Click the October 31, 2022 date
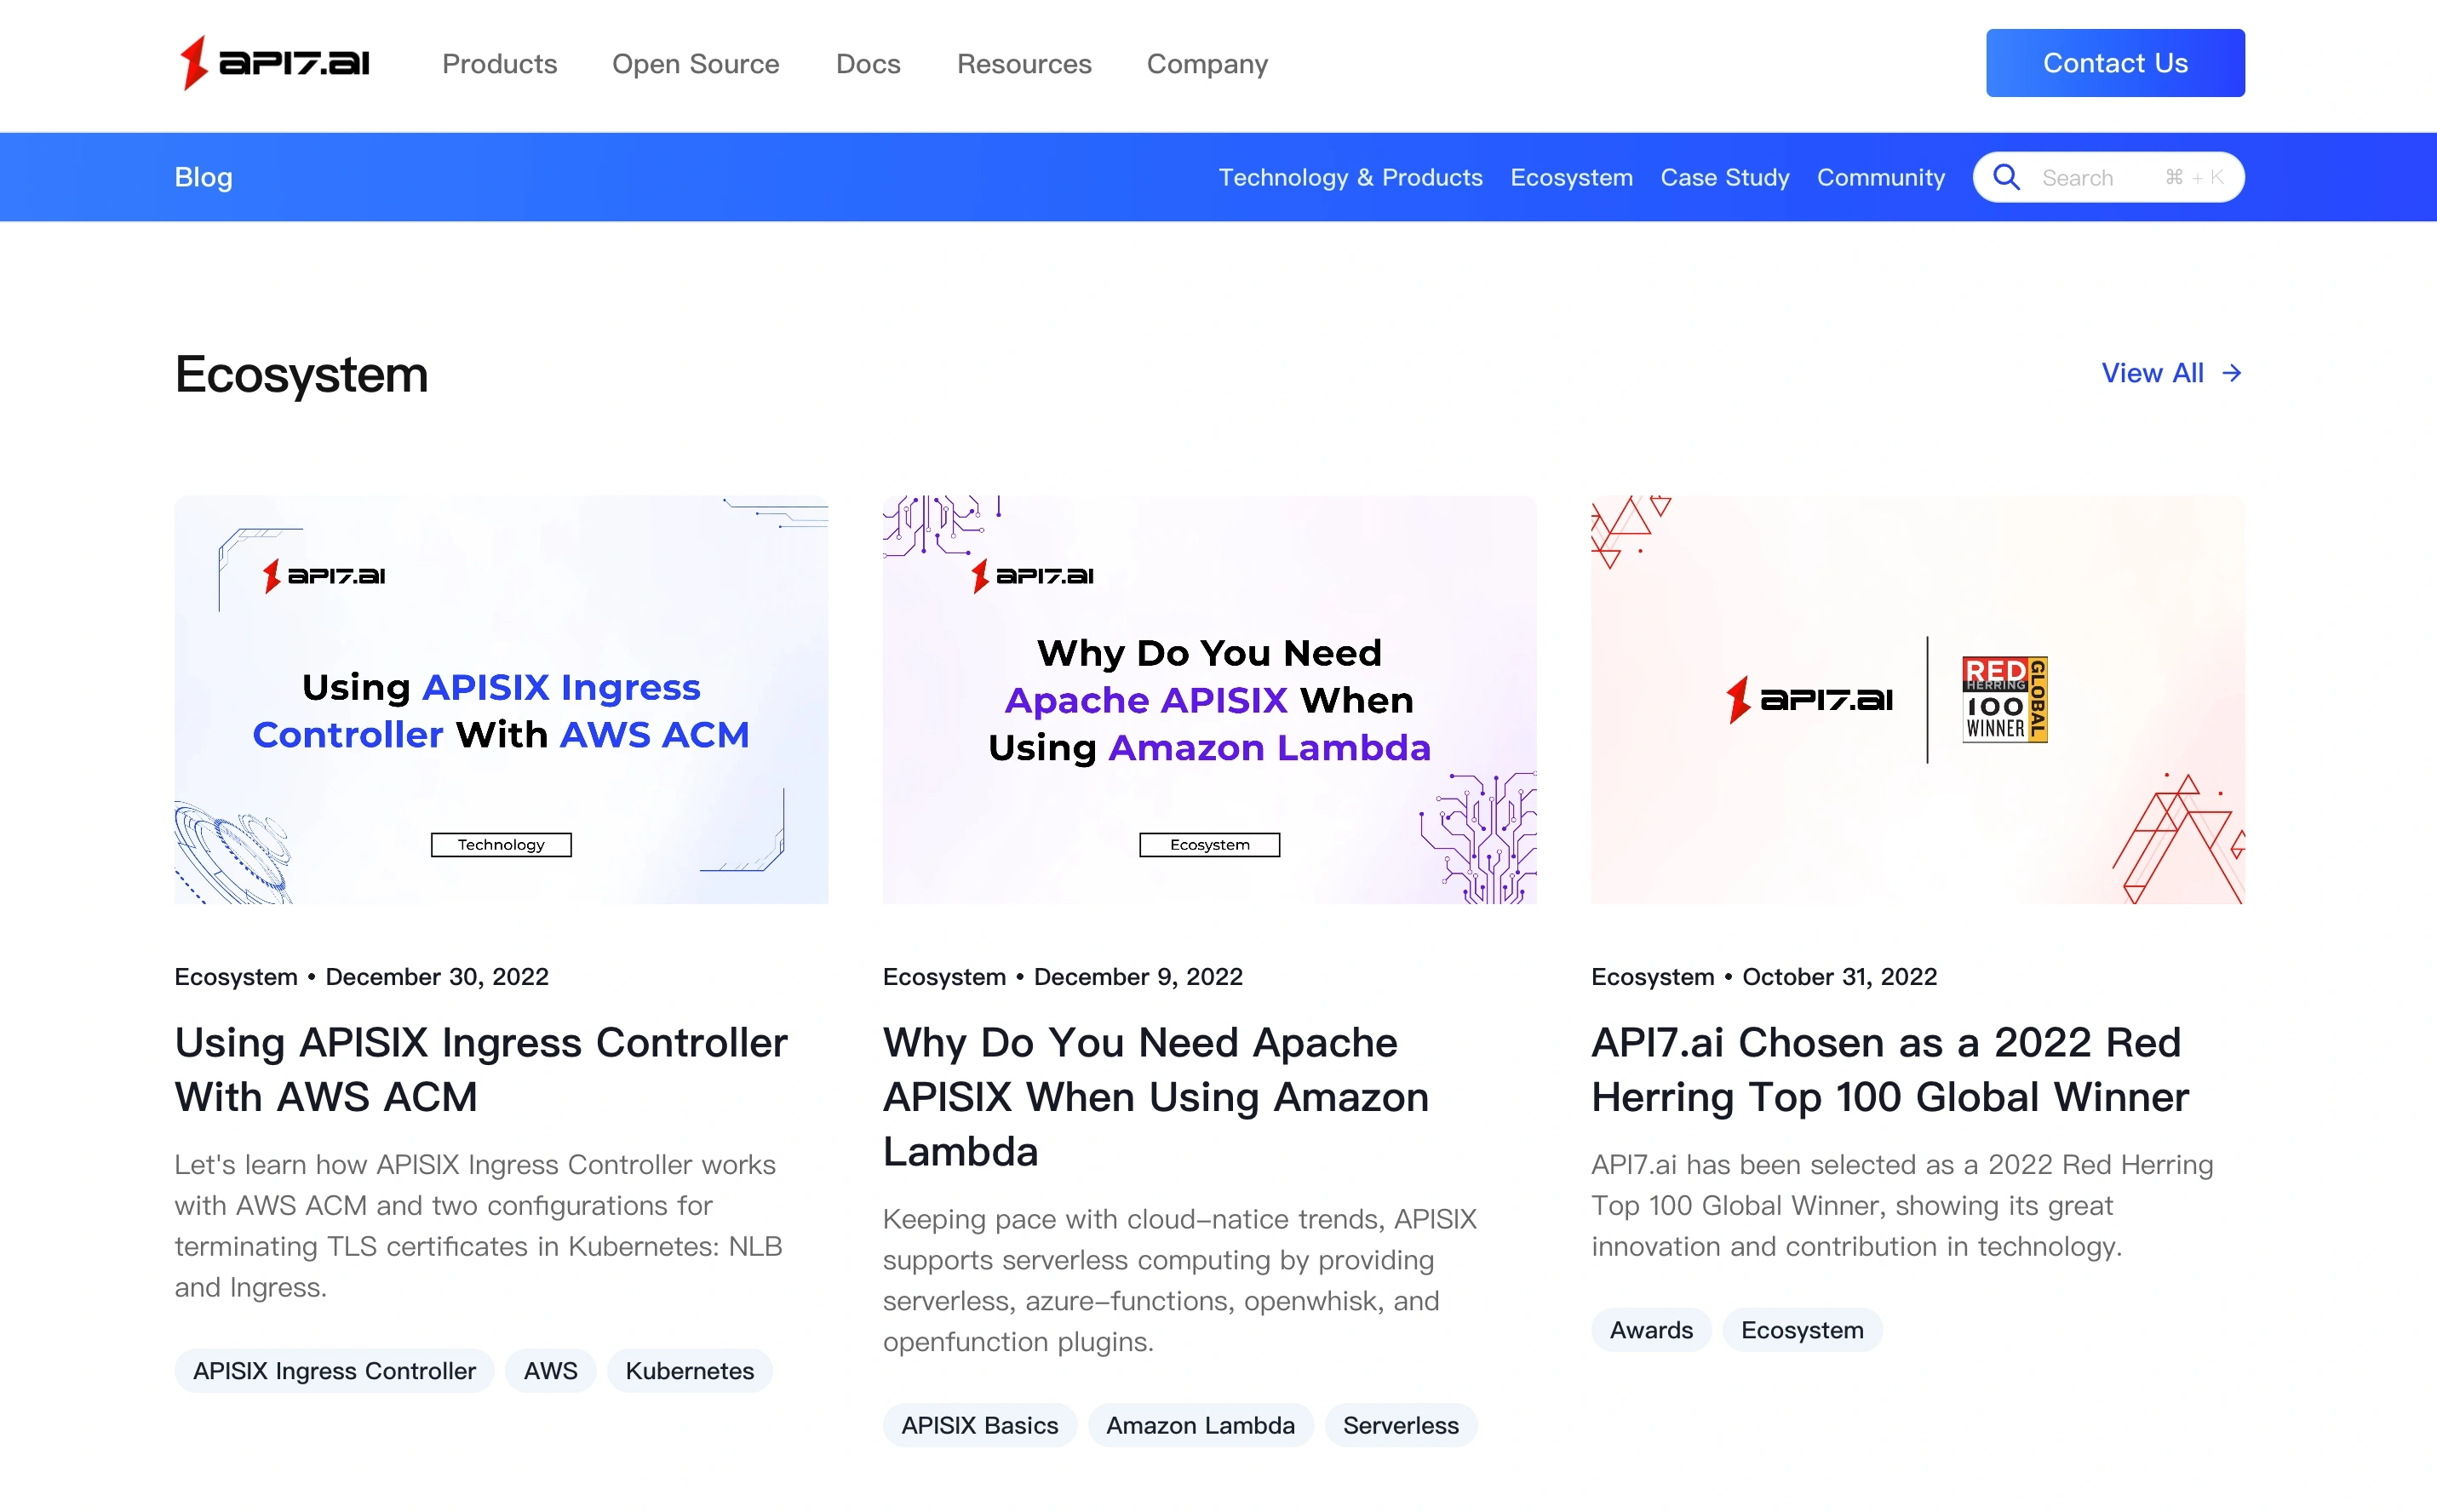The width and height of the screenshot is (2437, 1512). (x=1839, y=977)
